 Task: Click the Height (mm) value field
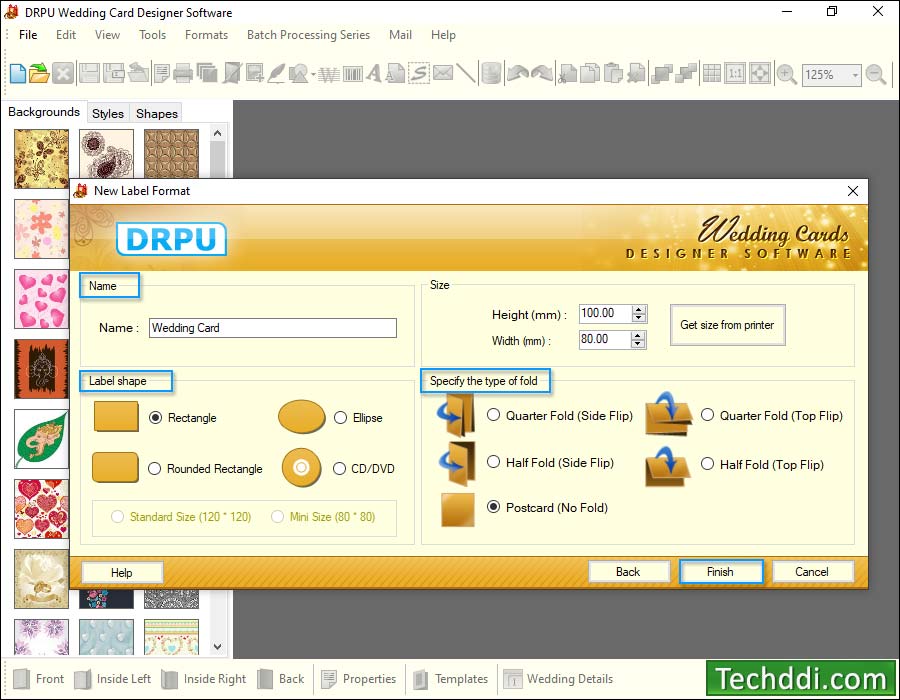point(606,313)
